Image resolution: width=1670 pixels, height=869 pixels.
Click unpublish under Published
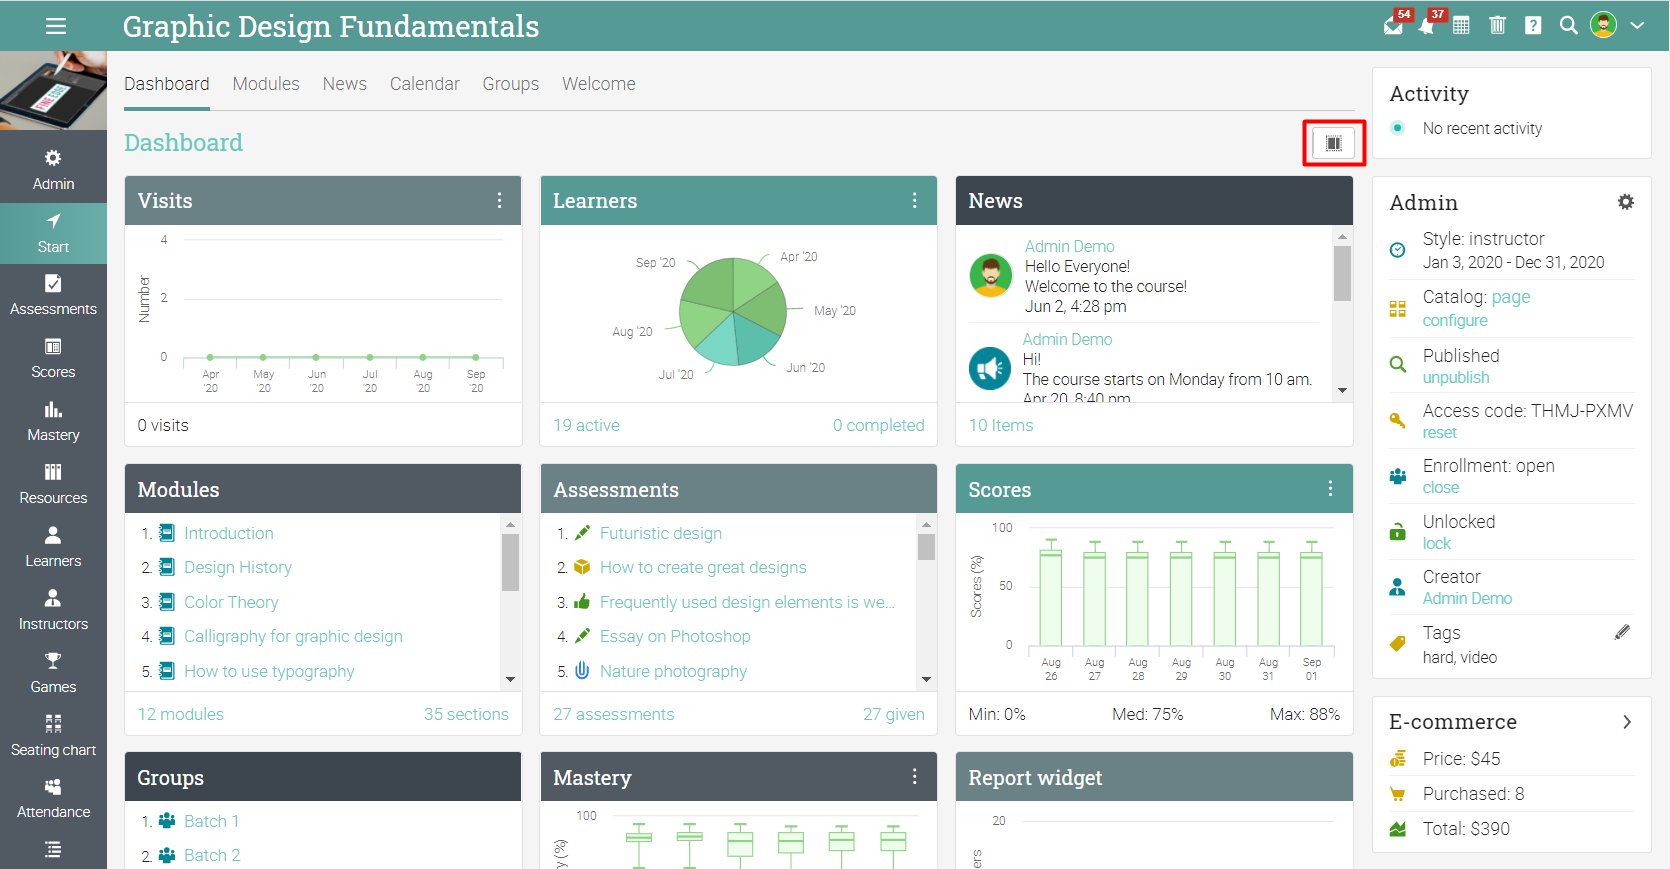1456,378
